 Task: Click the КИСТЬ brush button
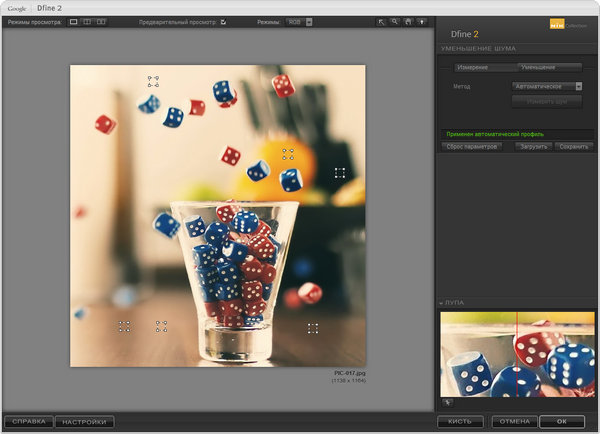tap(460, 422)
